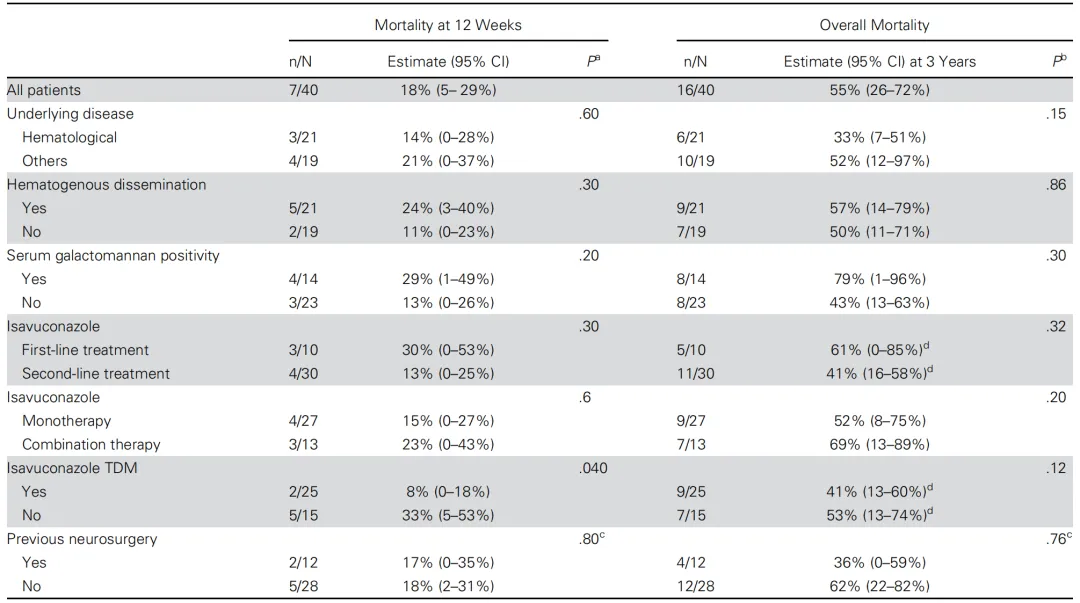The height and width of the screenshot is (603, 1080).
Task: Click "Serum galactomannan positivity" row label
Action: [113, 255]
